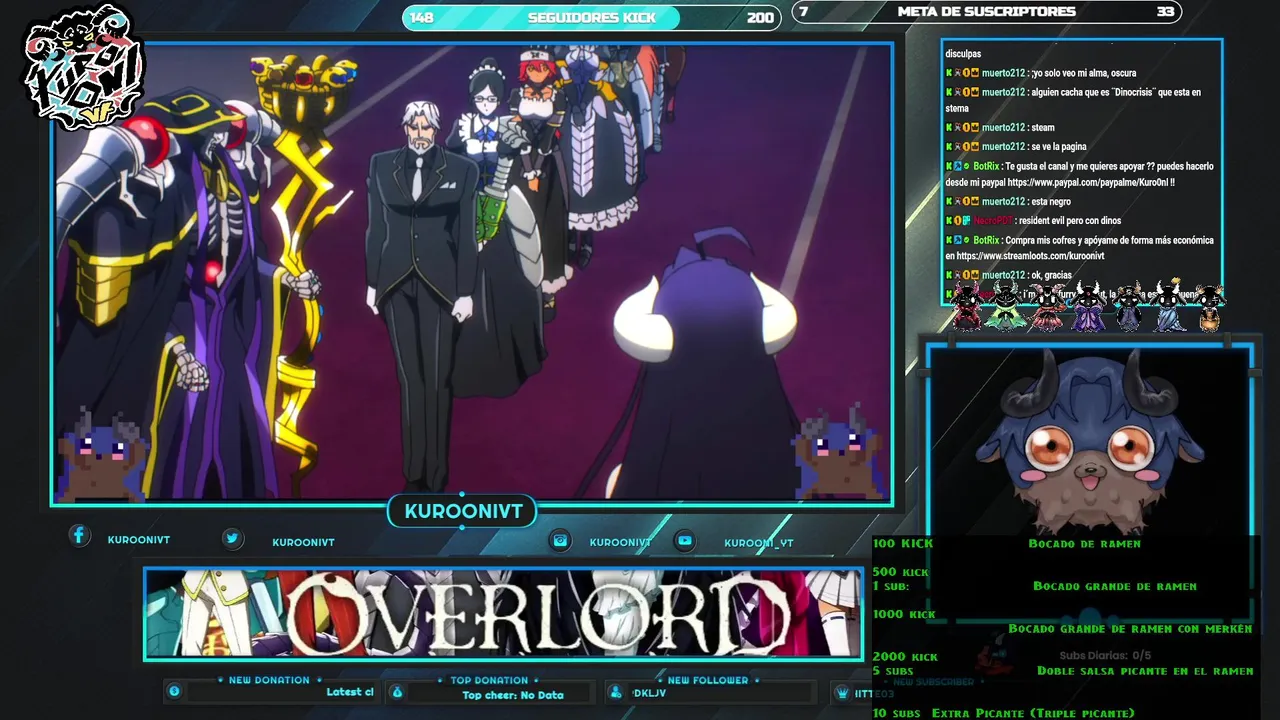Open the streamloots.com/kuroonivt link in chat
This screenshot has width=1280, height=720.
pos(1030,257)
